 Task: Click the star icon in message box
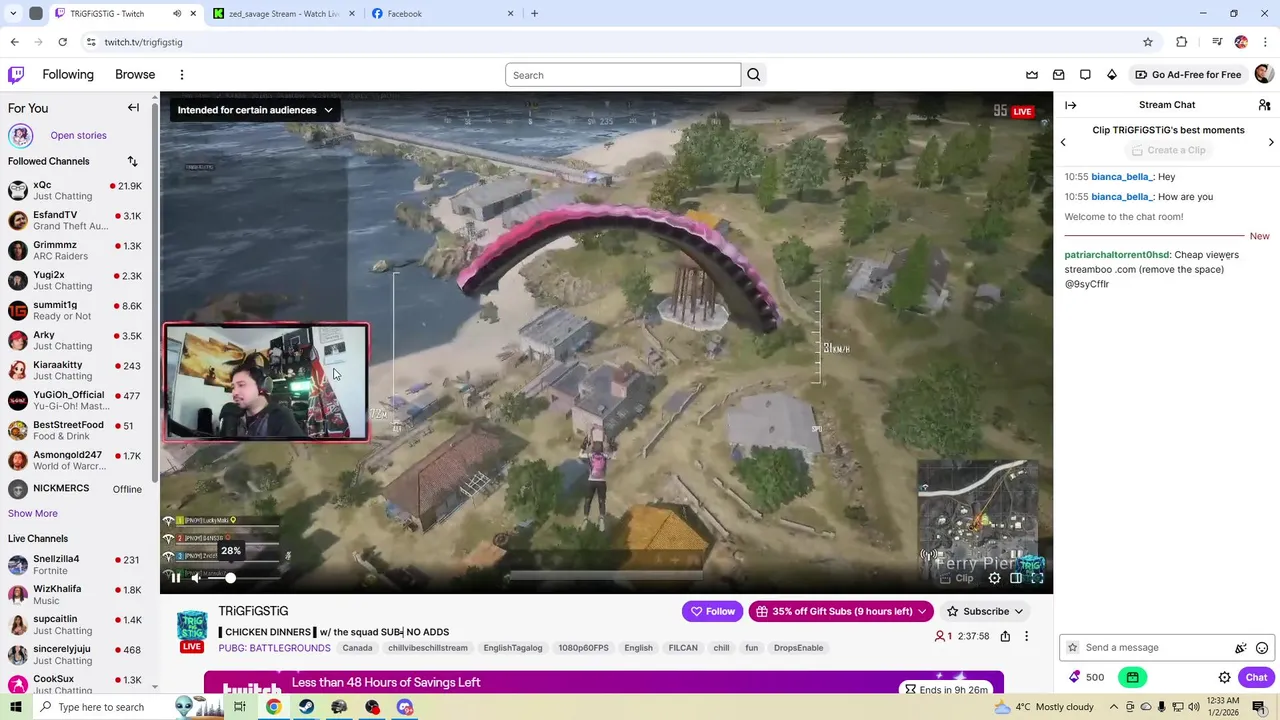pos(1073,648)
